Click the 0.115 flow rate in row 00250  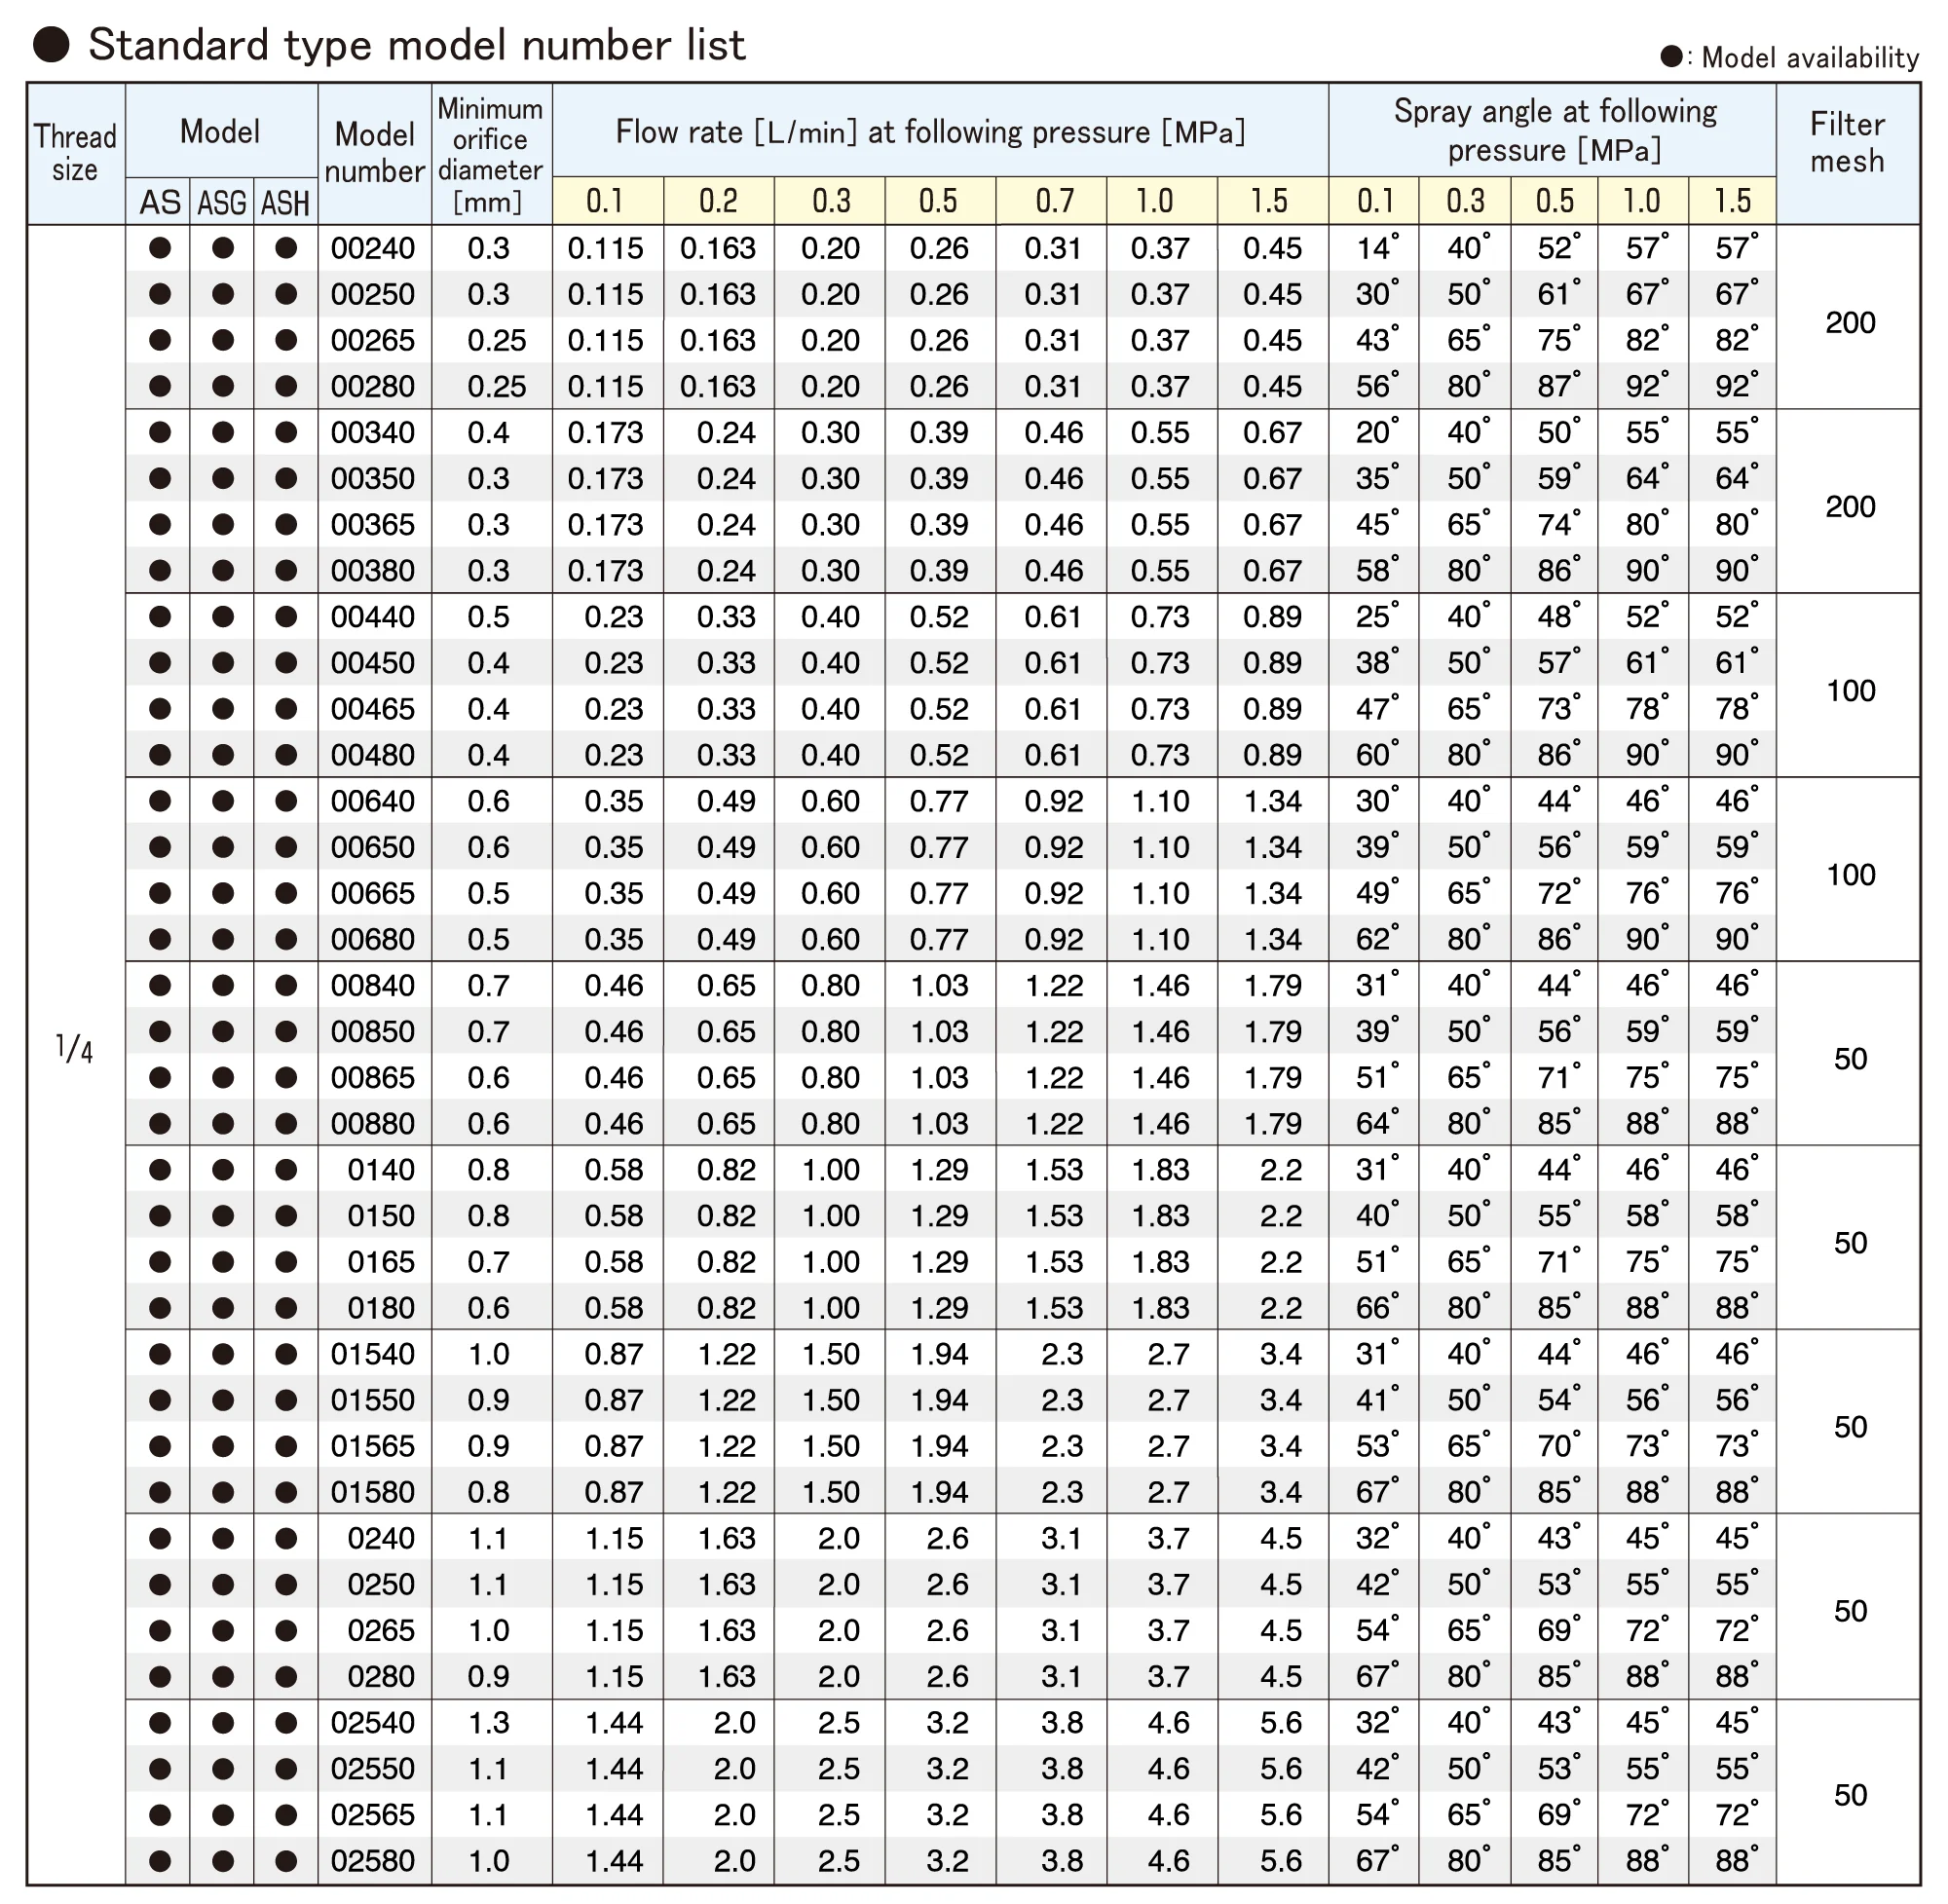coord(605,294)
